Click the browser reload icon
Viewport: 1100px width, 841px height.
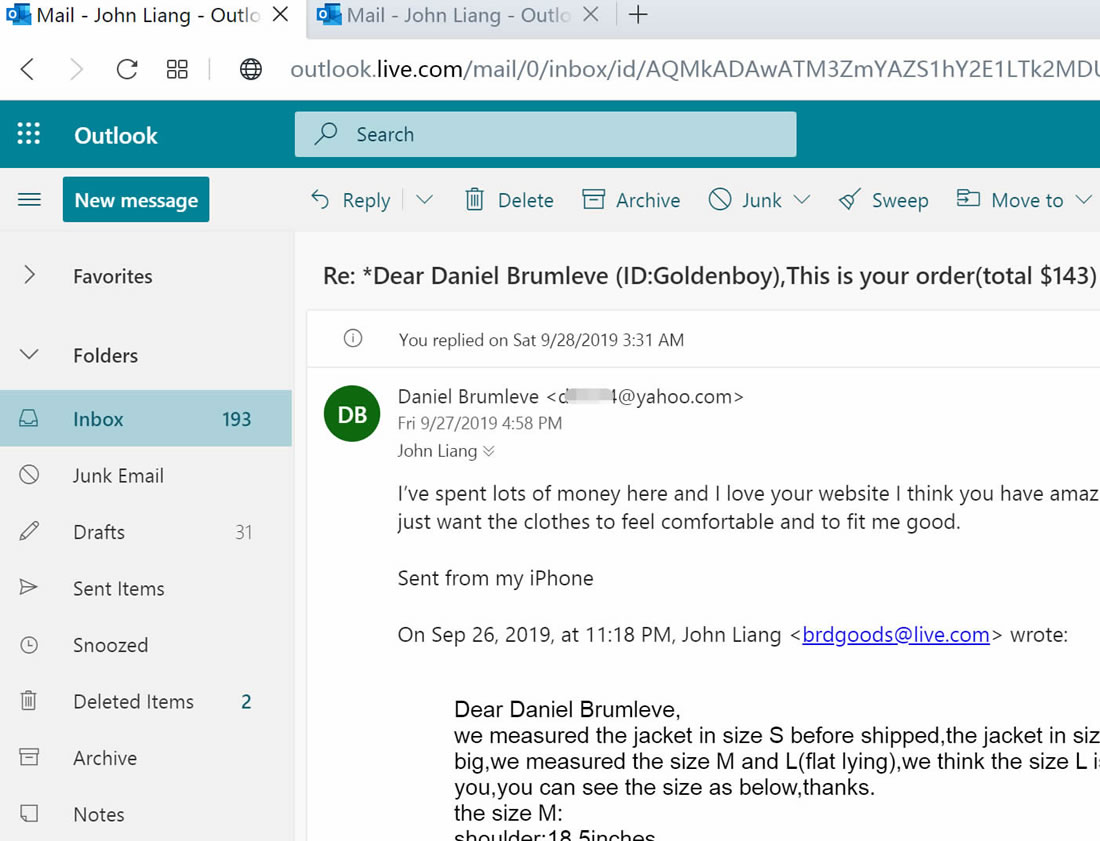pyautogui.click(x=127, y=69)
